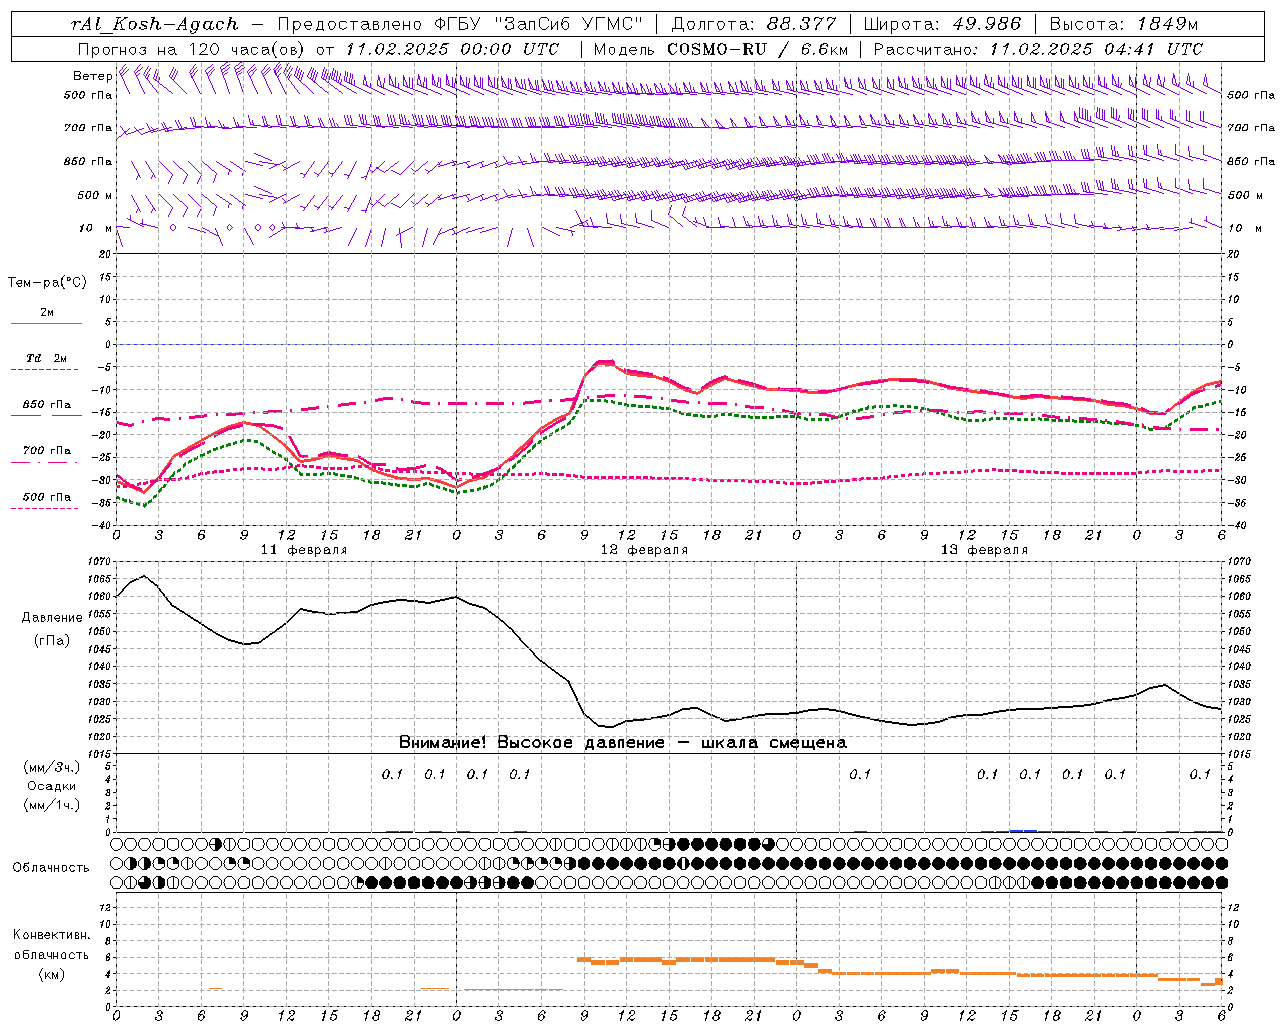Click the warning Внимание! Высокое давление – шкала смещена
Screen dimensions: 1280x1024
(x=623, y=742)
